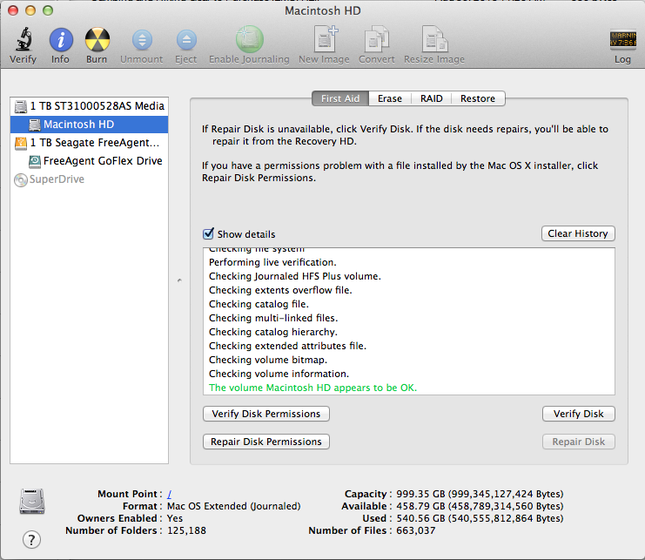
Task: Click 'Checking volume bitmap.' log line
Action: (268, 360)
